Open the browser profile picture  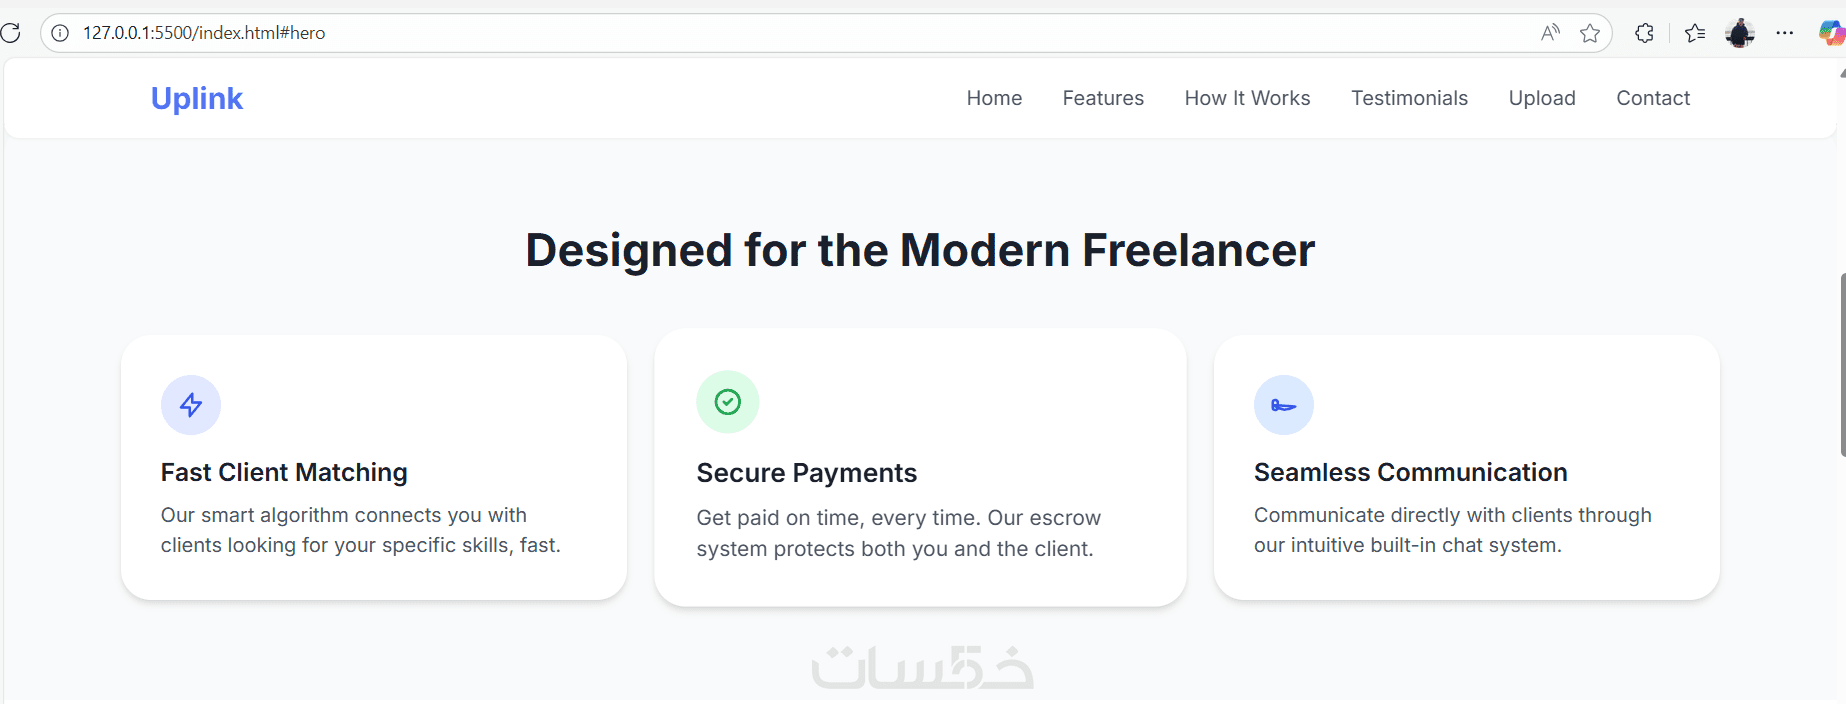1740,33
